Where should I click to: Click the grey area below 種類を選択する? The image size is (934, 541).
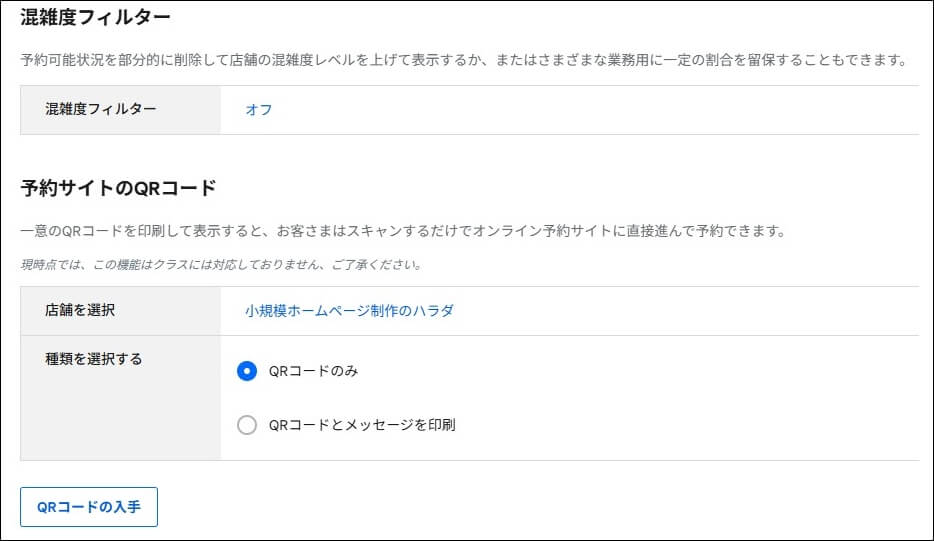tap(120, 417)
